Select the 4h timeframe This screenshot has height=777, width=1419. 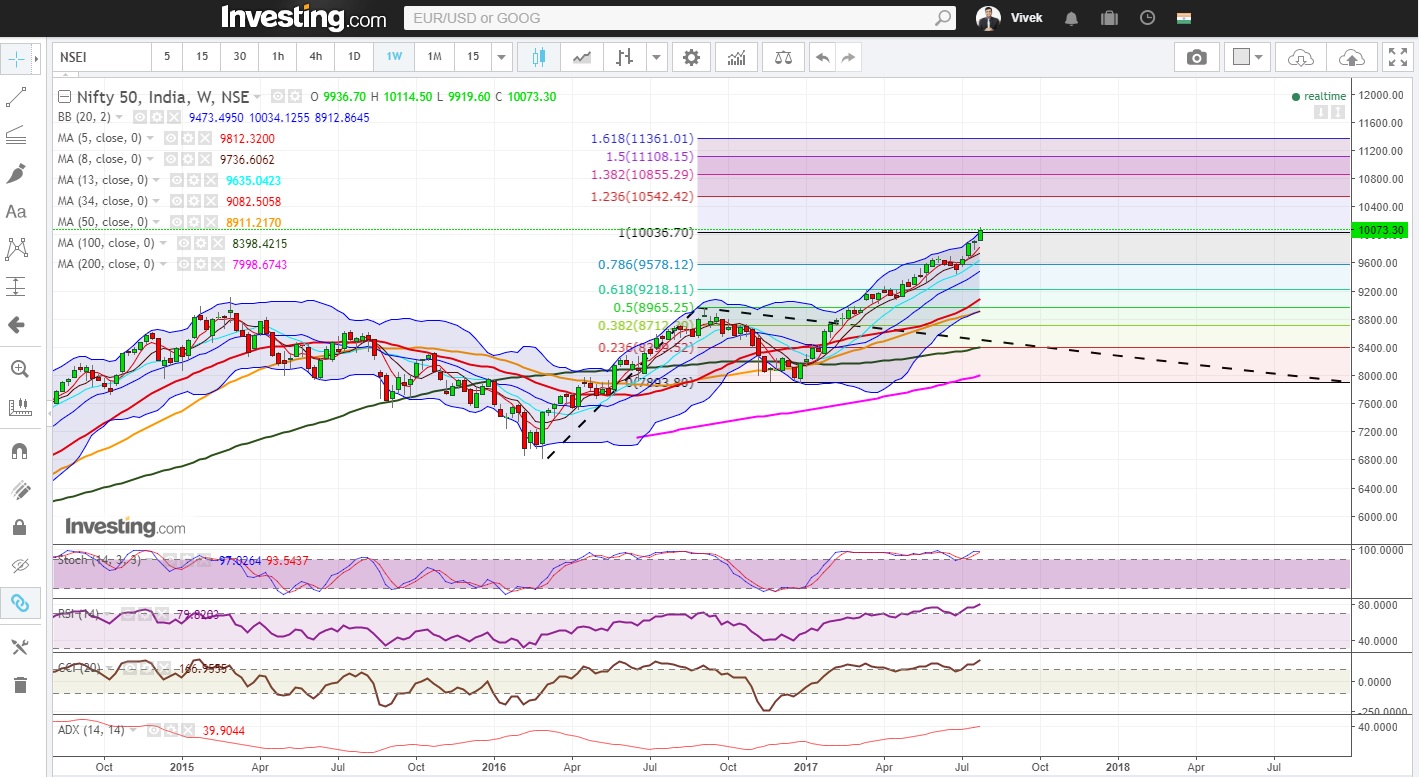(x=316, y=57)
